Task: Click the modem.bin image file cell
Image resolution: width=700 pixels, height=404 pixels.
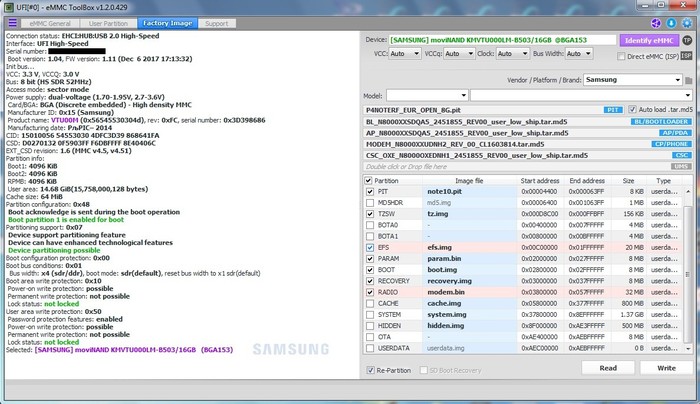Action: click(469, 292)
